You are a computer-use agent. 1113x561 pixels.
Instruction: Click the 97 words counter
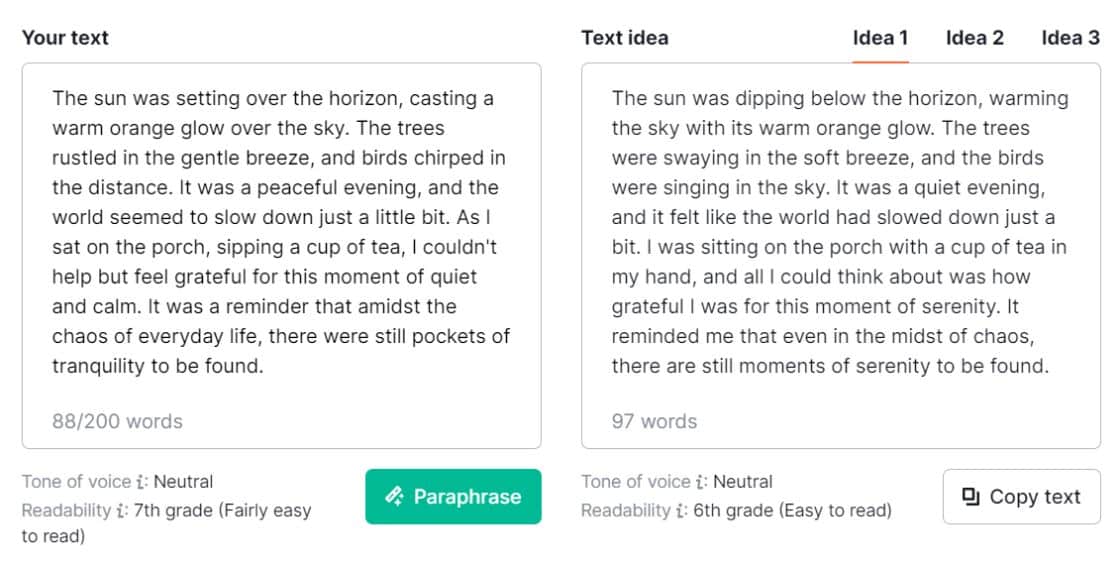pos(654,421)
